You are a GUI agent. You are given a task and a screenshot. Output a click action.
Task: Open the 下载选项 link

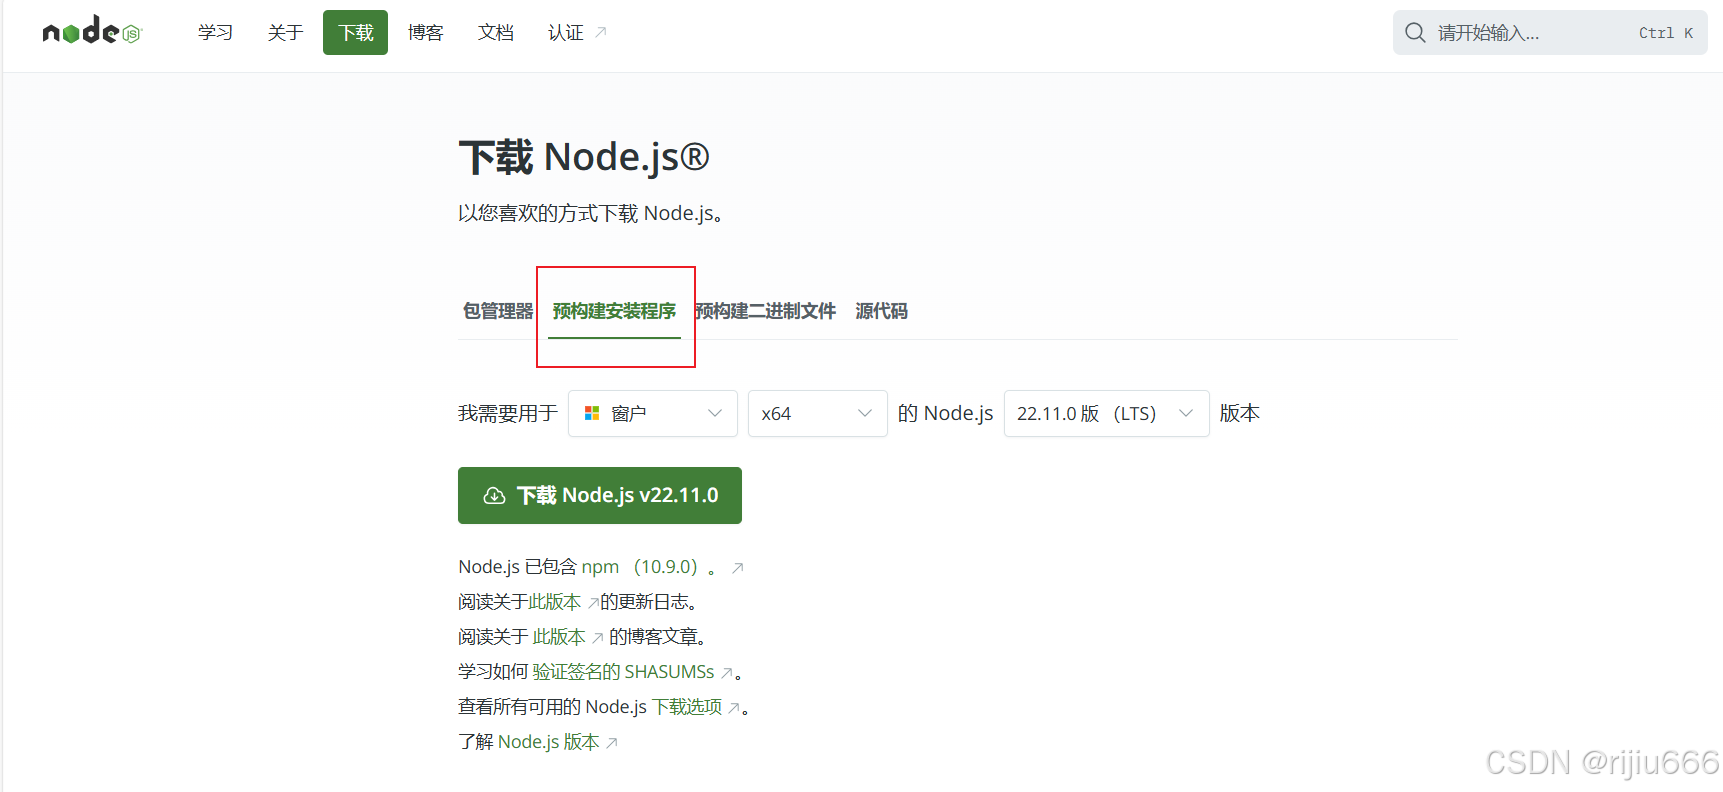687,707
